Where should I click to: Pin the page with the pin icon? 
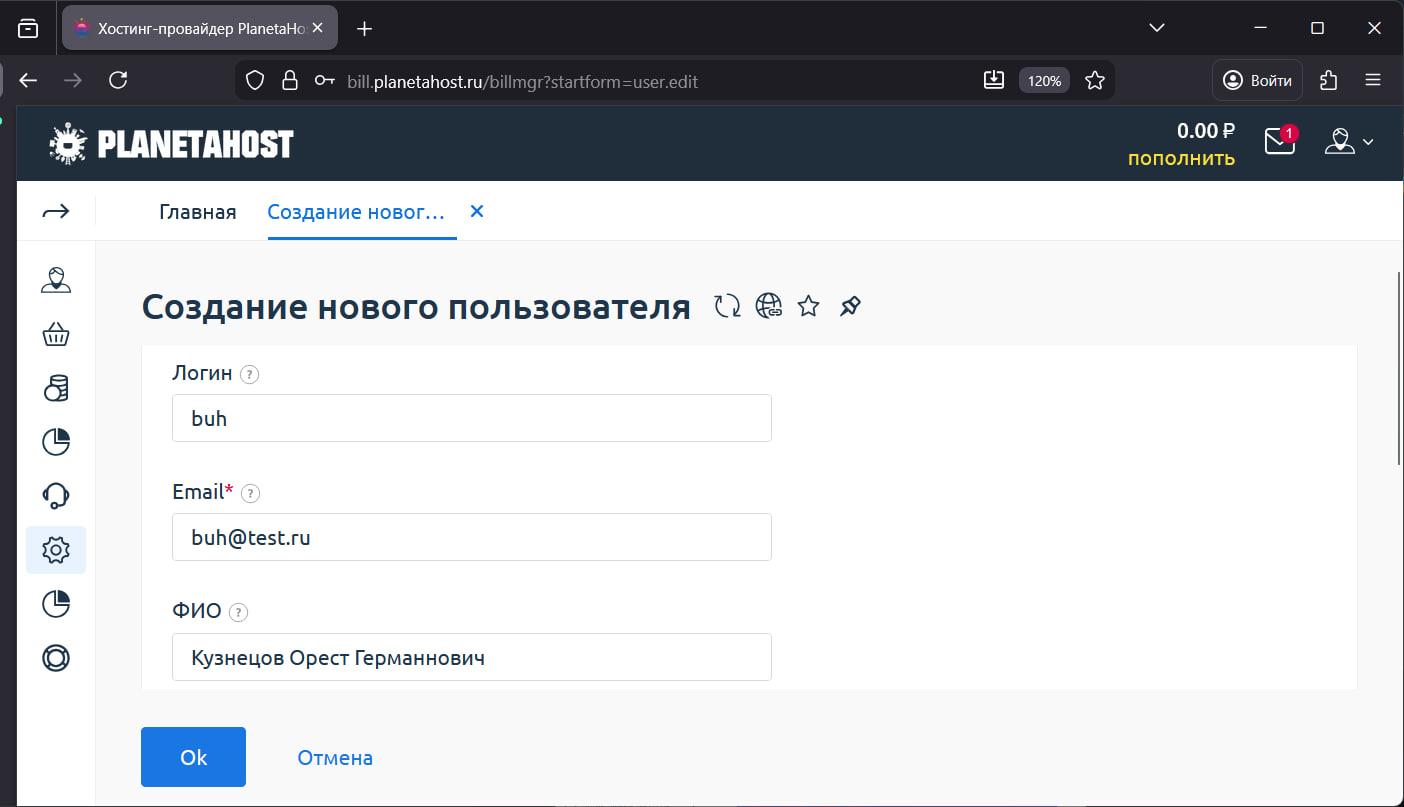point(850,306)
